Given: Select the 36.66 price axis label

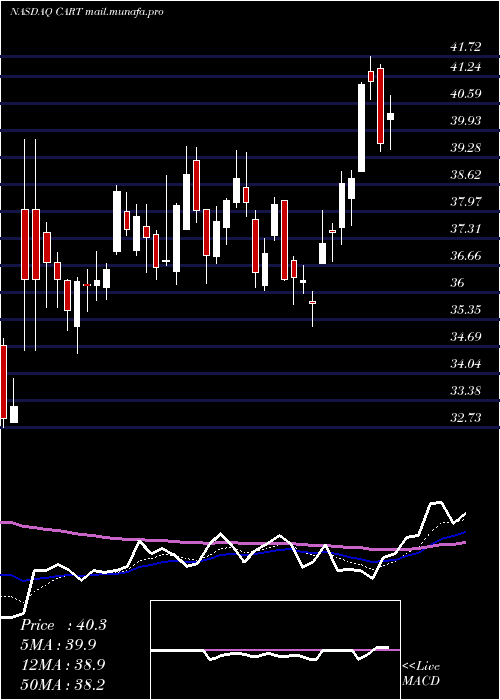Looking at the screenshot, I should (466, 256).
